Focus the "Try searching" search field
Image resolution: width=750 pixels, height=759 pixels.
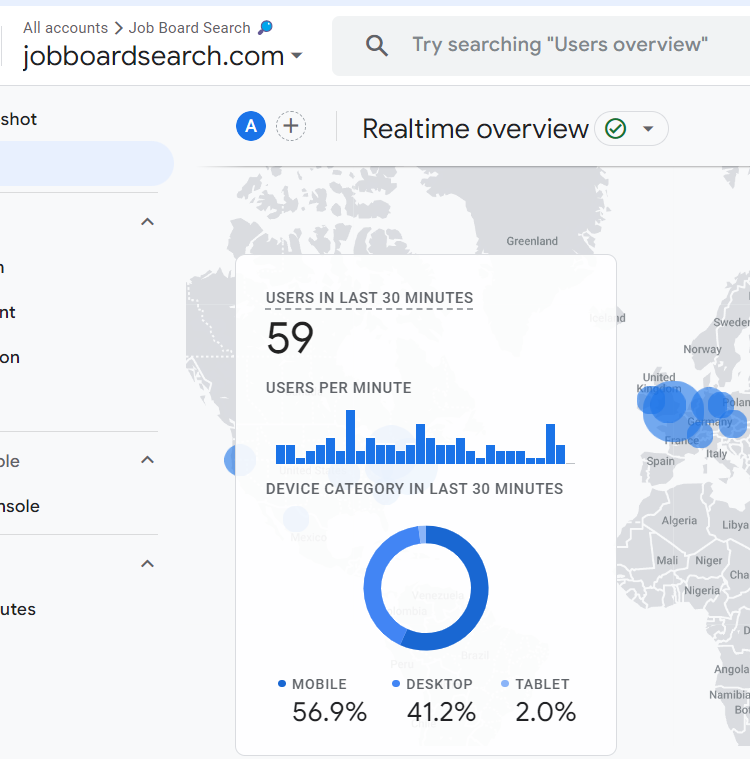click(541, 46)
